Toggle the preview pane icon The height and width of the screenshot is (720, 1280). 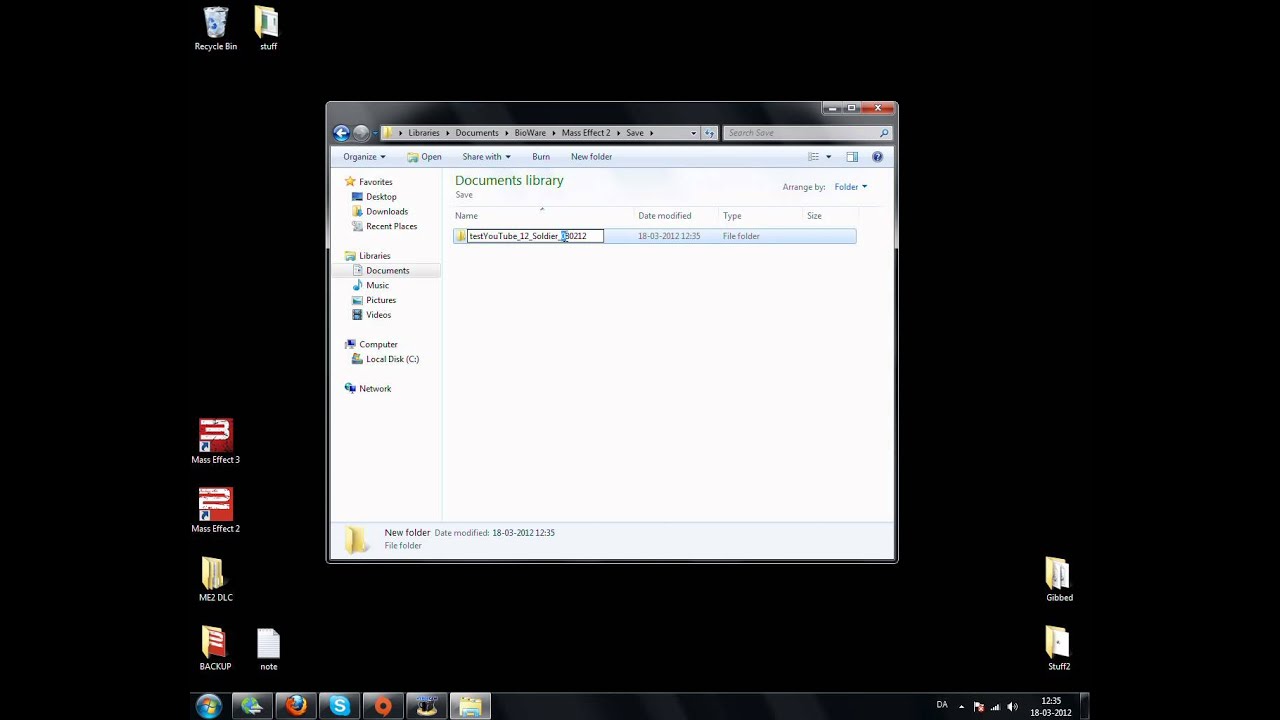point(852,157)
